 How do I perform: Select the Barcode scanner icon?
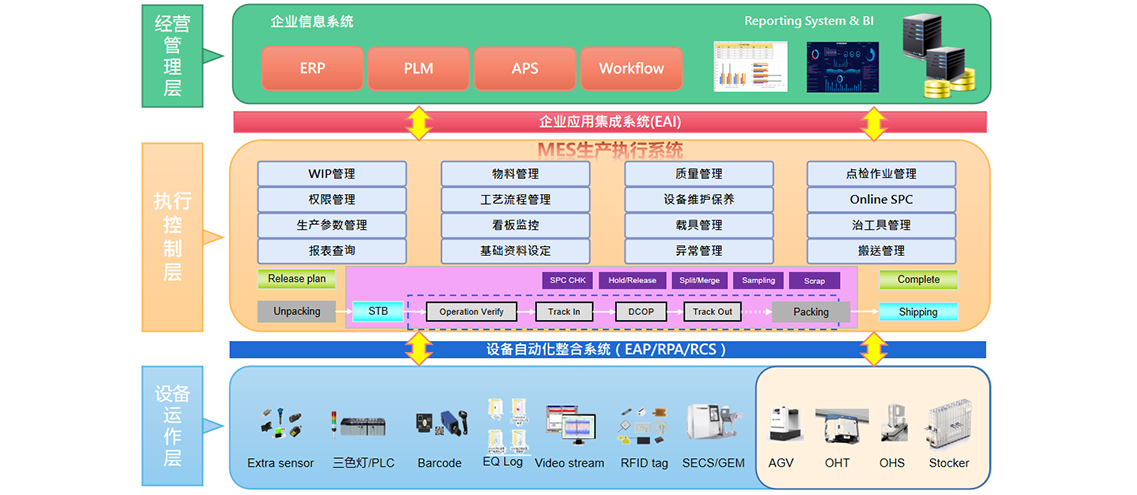tap(440, 424)
